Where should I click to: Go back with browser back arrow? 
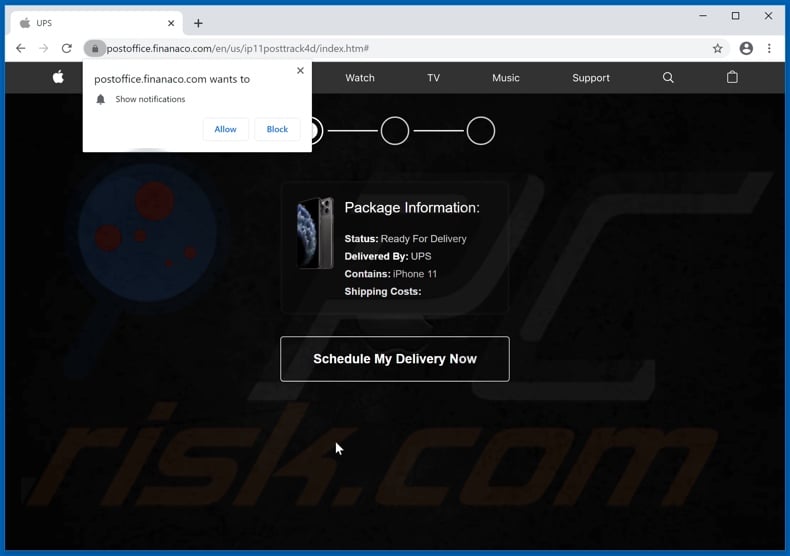coord(21,48)
